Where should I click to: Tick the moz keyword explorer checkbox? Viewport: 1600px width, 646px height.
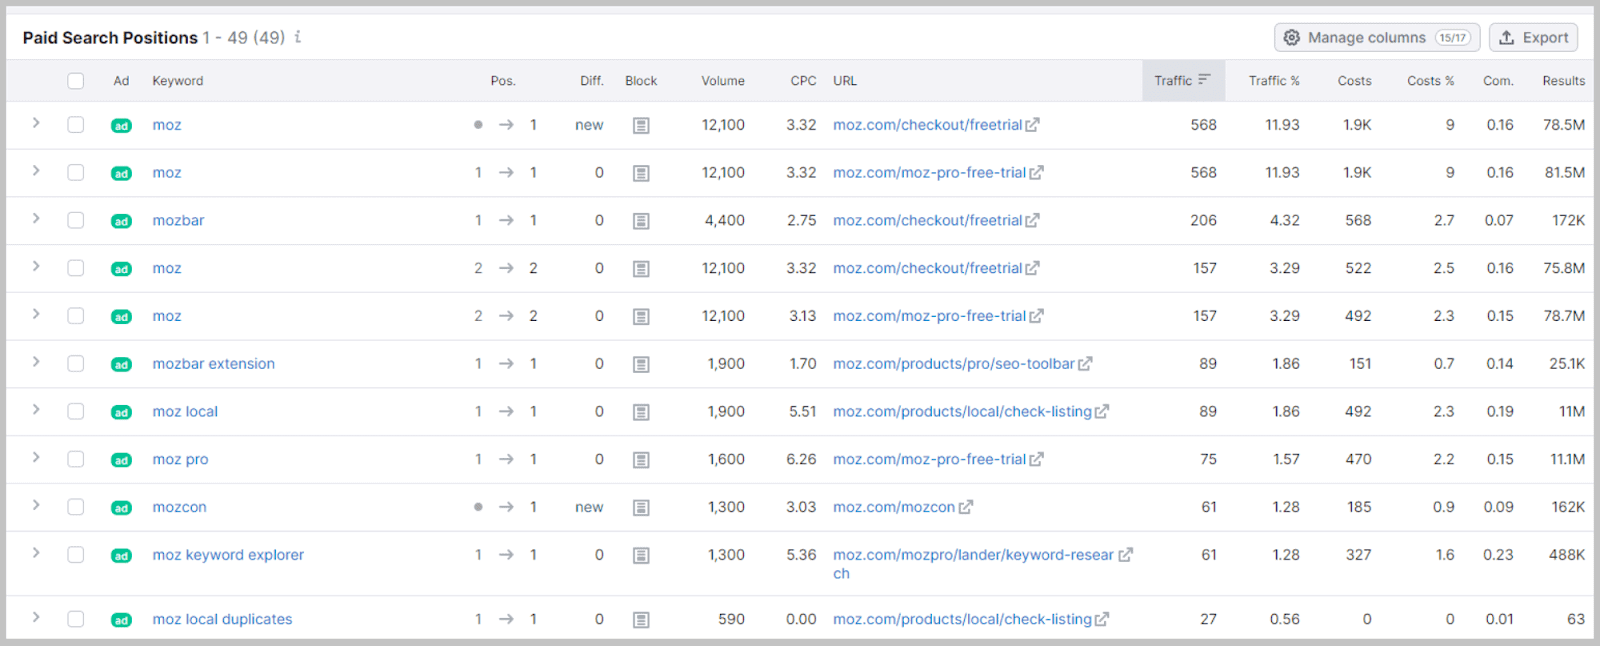coord(76,555)
